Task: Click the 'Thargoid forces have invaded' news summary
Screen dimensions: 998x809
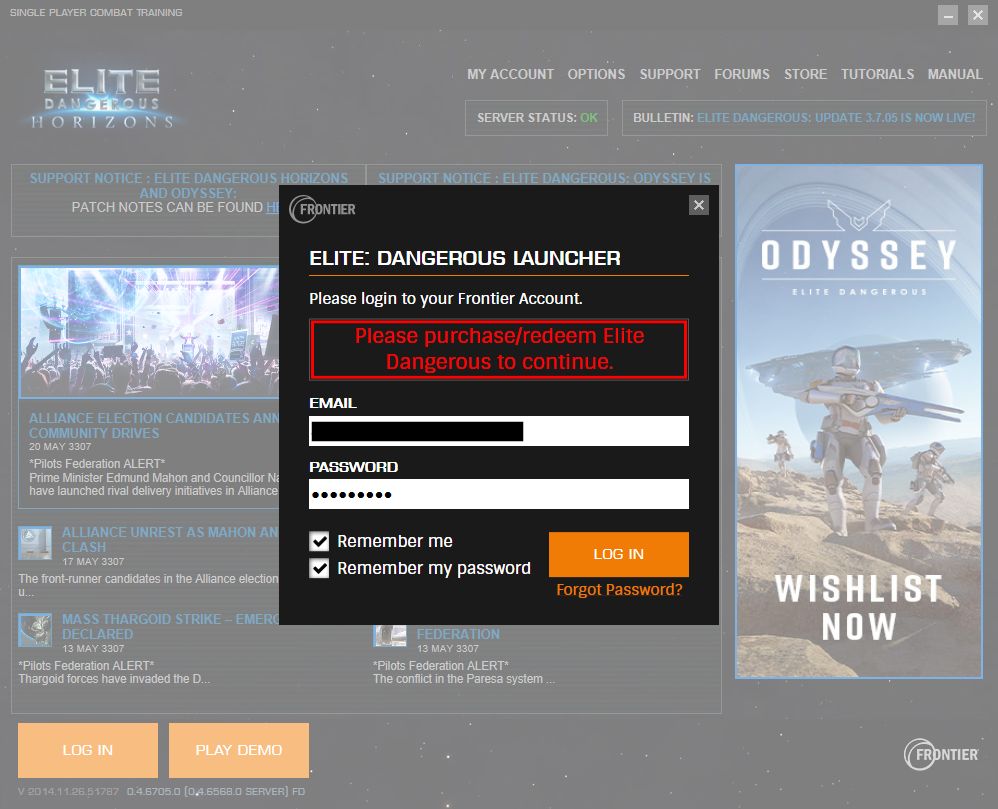Action: (114, 679)
